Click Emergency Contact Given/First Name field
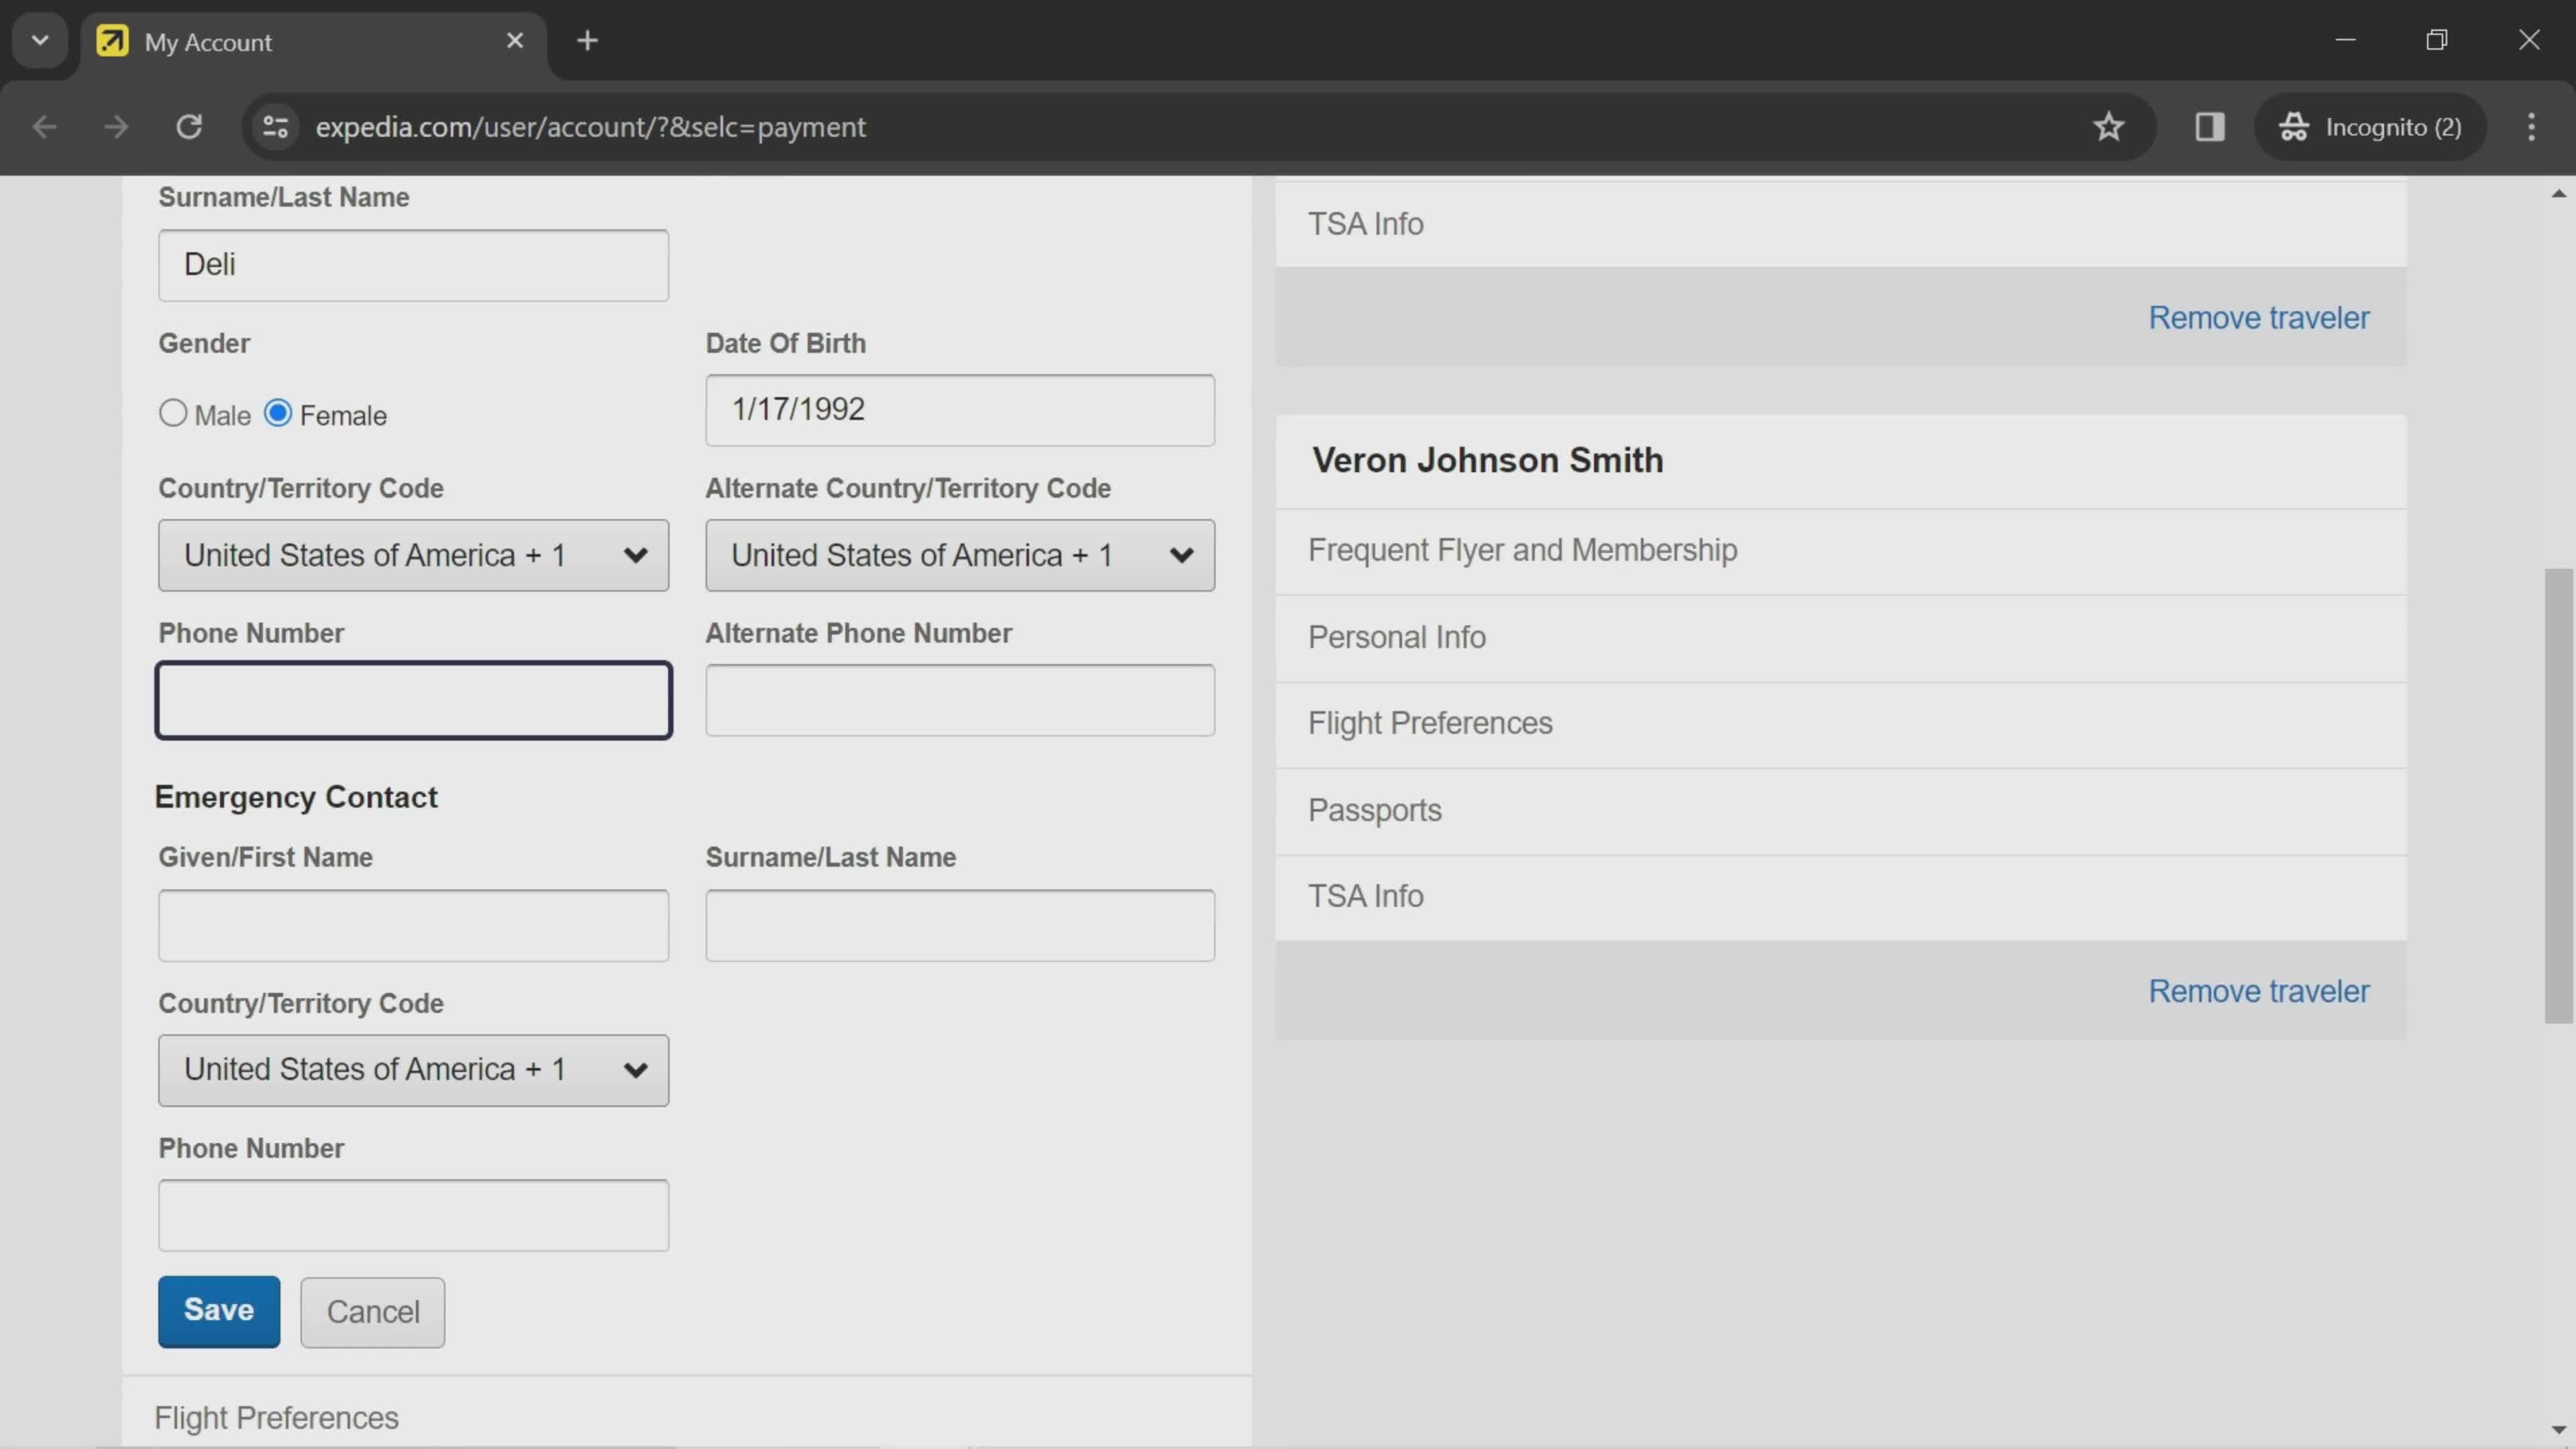2576x1449 pixels. pyautogui.click(x=413, y=925)
